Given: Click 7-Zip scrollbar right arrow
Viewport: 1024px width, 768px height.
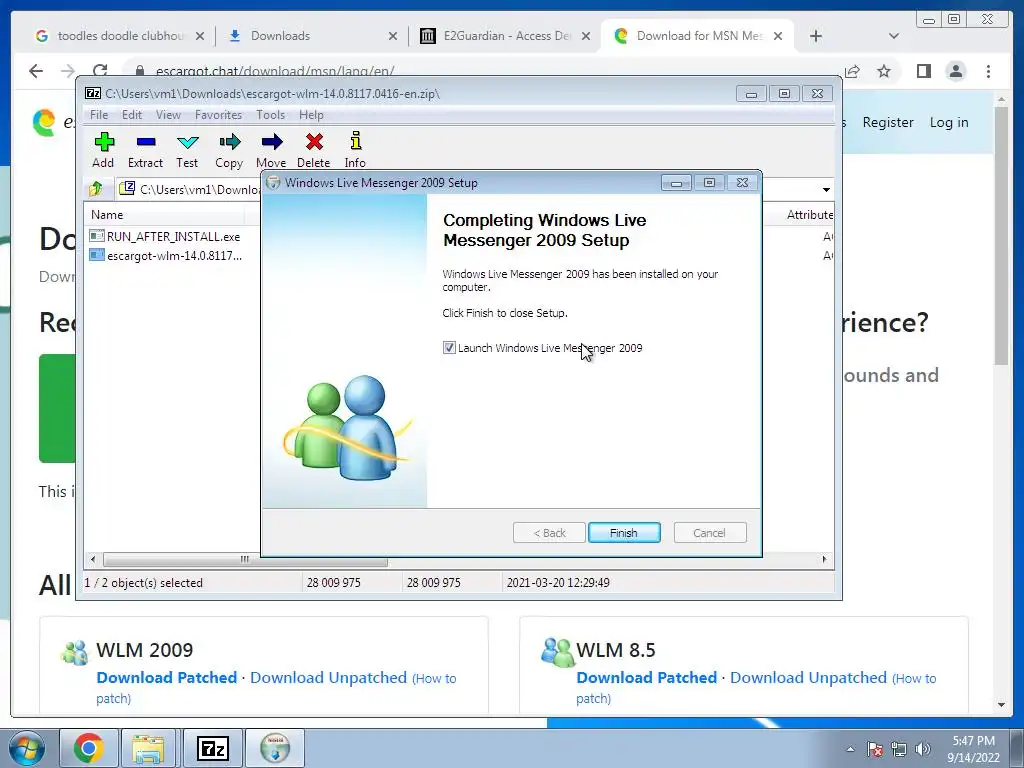Looking at the screenshot, I should [x=824, y=560].
